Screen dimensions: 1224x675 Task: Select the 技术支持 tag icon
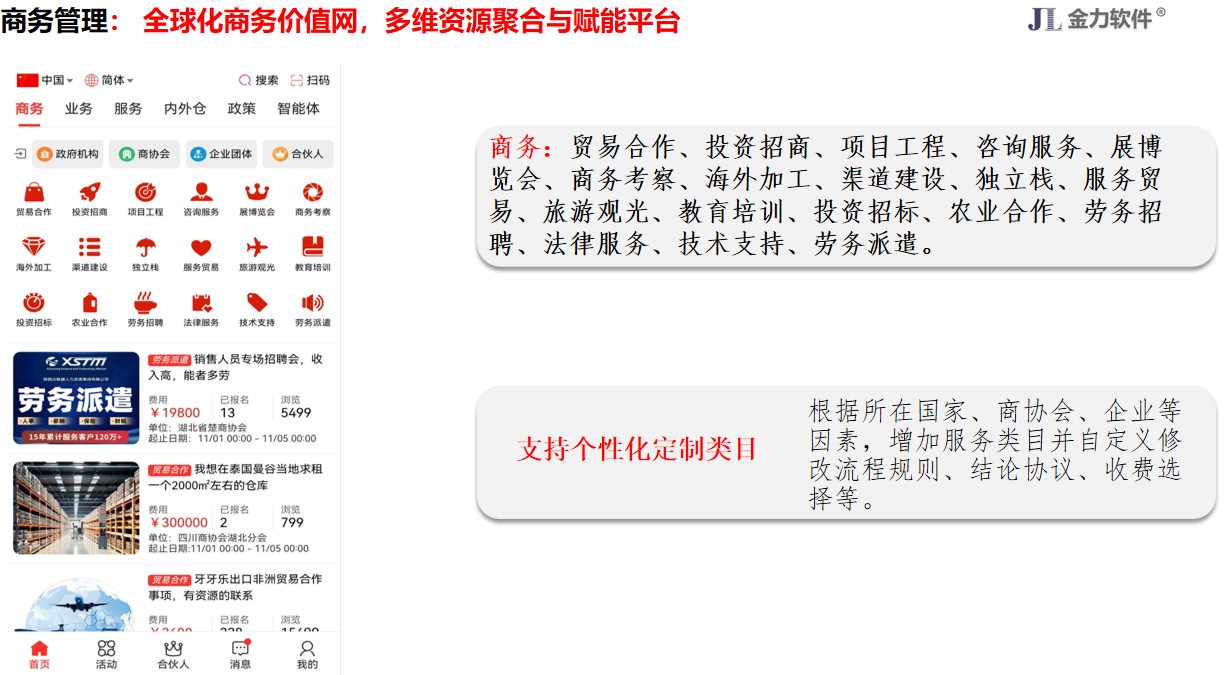257,304
